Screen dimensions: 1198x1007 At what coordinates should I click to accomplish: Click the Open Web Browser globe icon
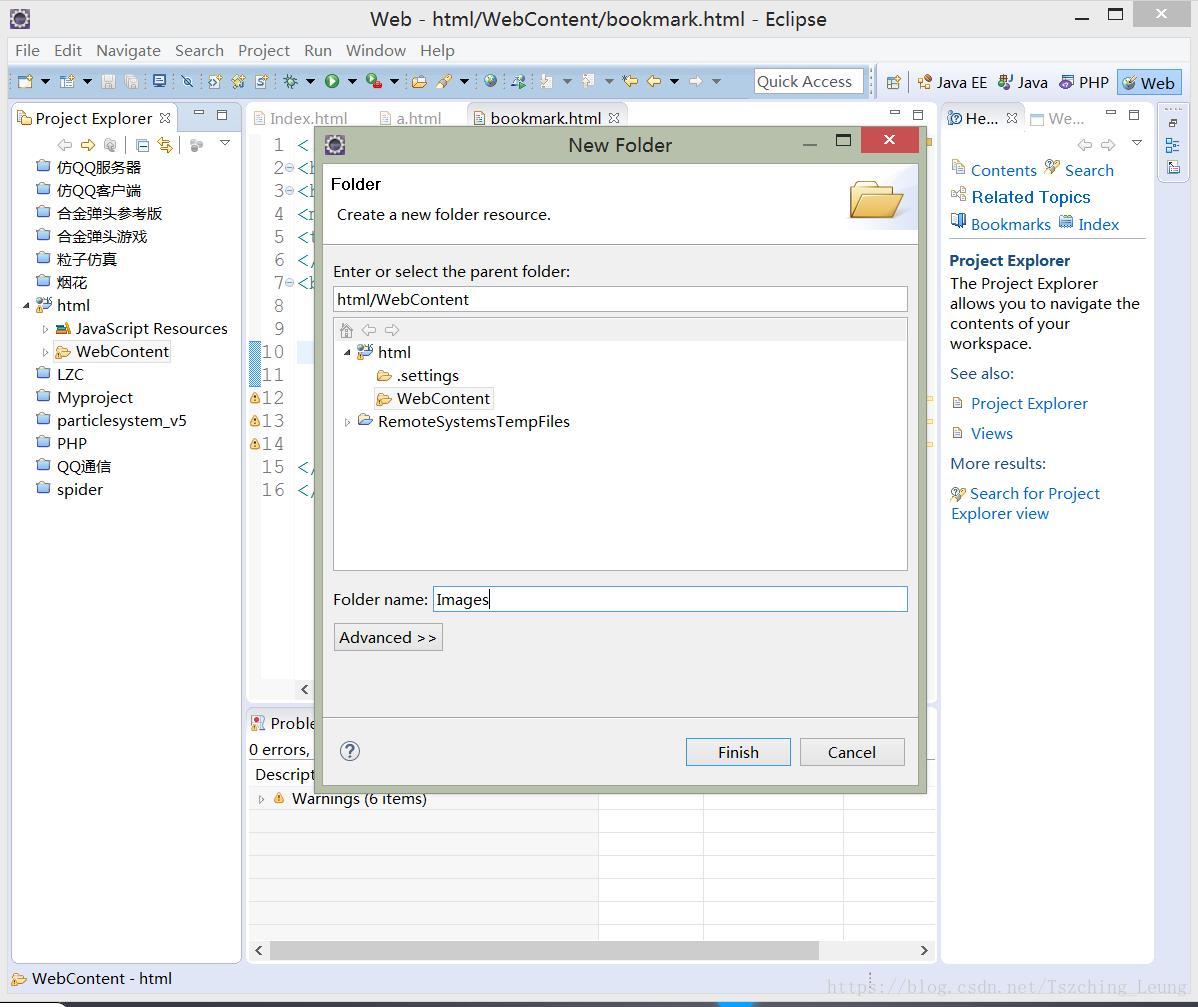[x=491, y=81]
